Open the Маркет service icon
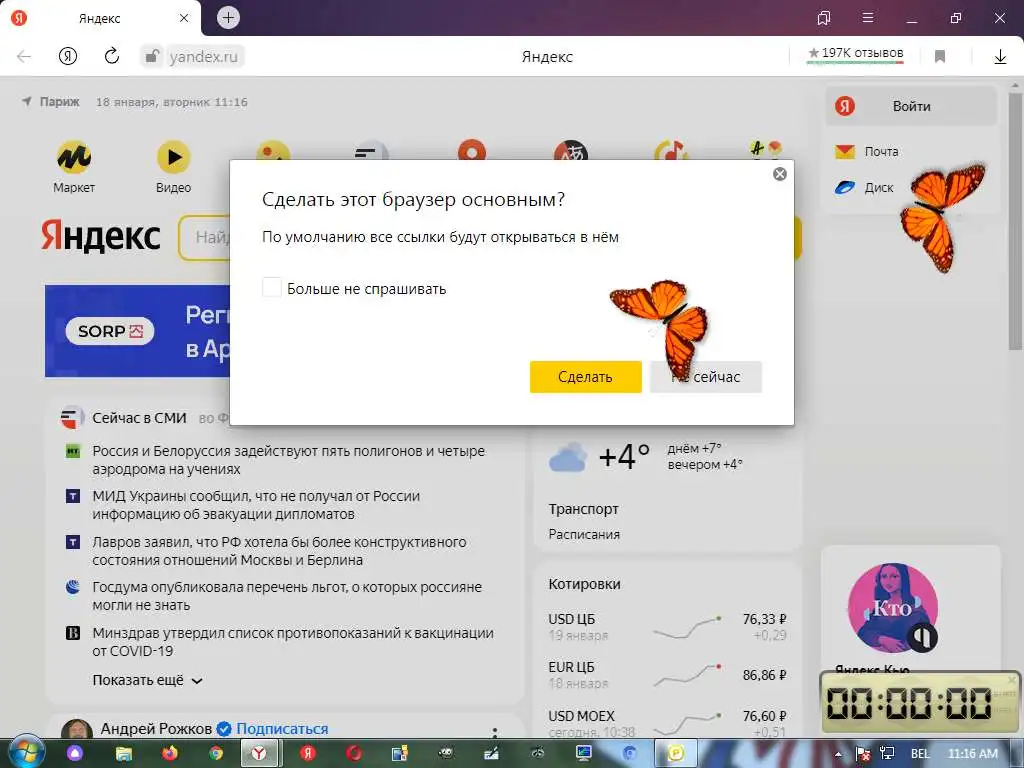 74,167
